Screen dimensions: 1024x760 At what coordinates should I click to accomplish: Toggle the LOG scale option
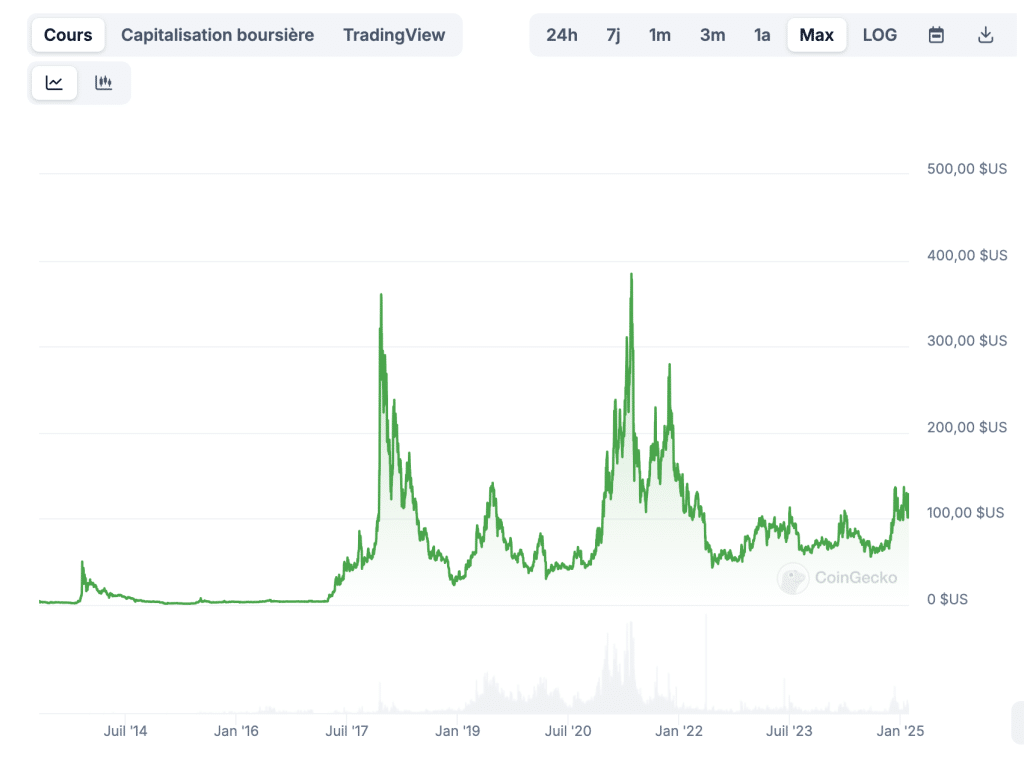[x=879, y=35]
